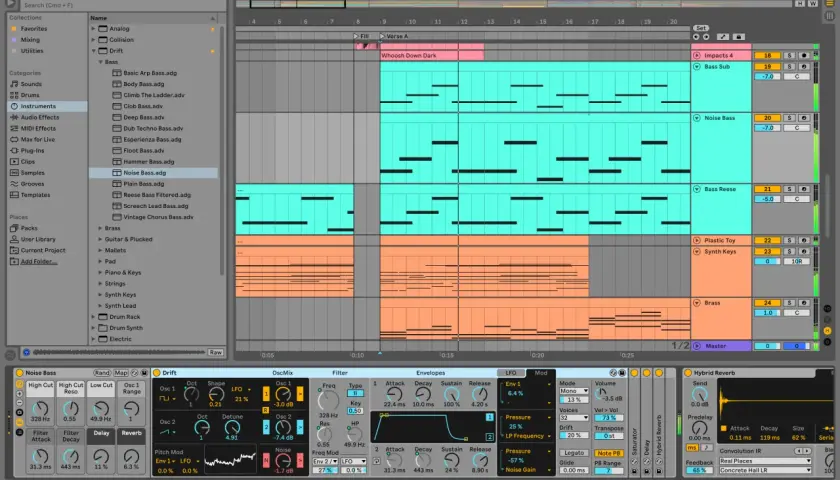Click the Drift device save icon
Image resolution: width=840 pixels, height=480 pixels.
click(x=622, y=373)
